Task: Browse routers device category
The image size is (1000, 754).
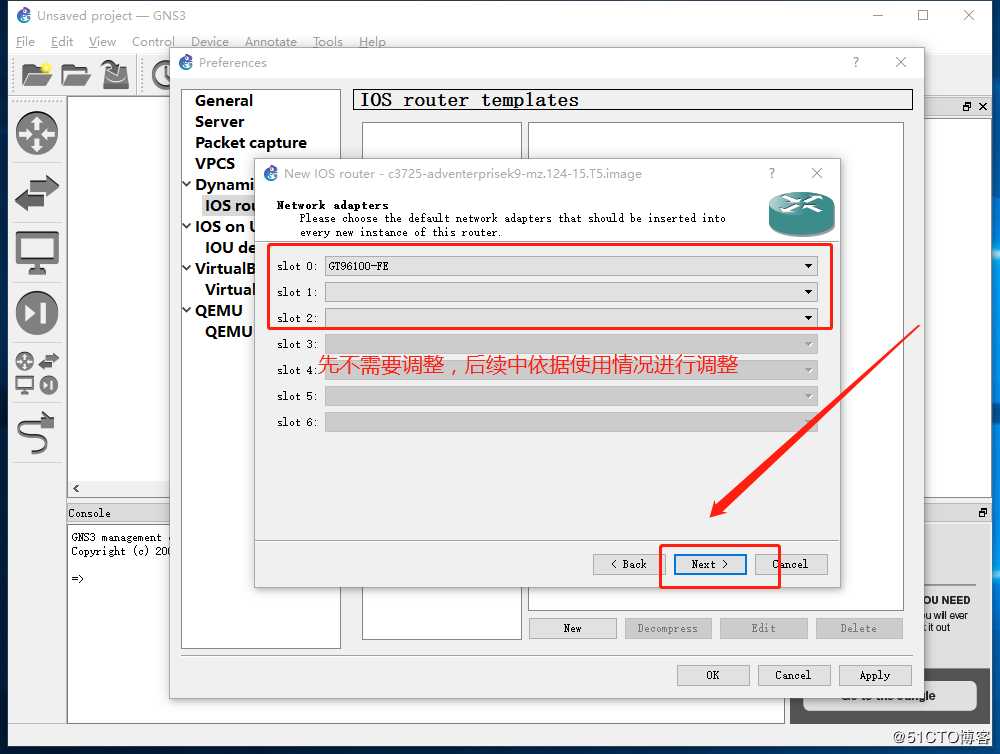Action: click(x=37, y=133)
